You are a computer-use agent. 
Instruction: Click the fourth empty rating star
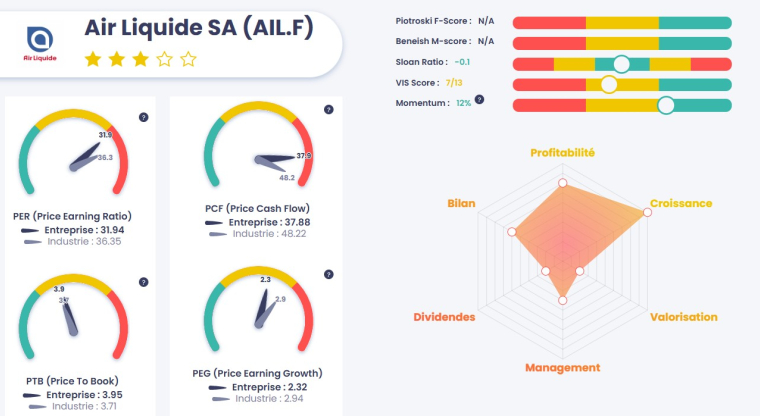coord(165,59)
